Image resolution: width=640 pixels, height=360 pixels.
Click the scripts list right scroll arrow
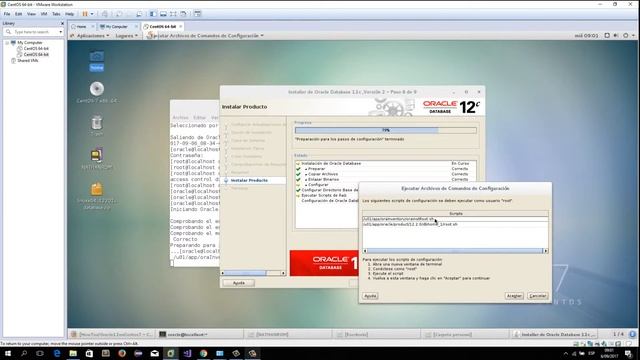pyautogui.click(x=545, y=251)
